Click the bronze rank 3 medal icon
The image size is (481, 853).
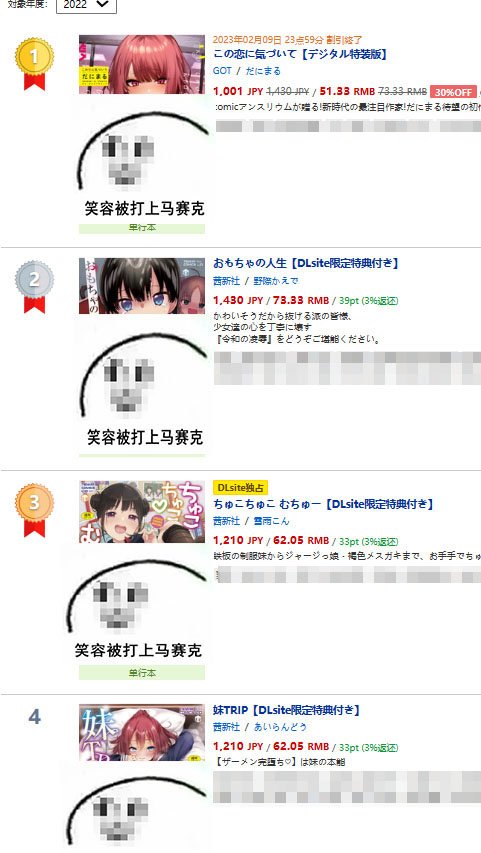tap(34, 510)
